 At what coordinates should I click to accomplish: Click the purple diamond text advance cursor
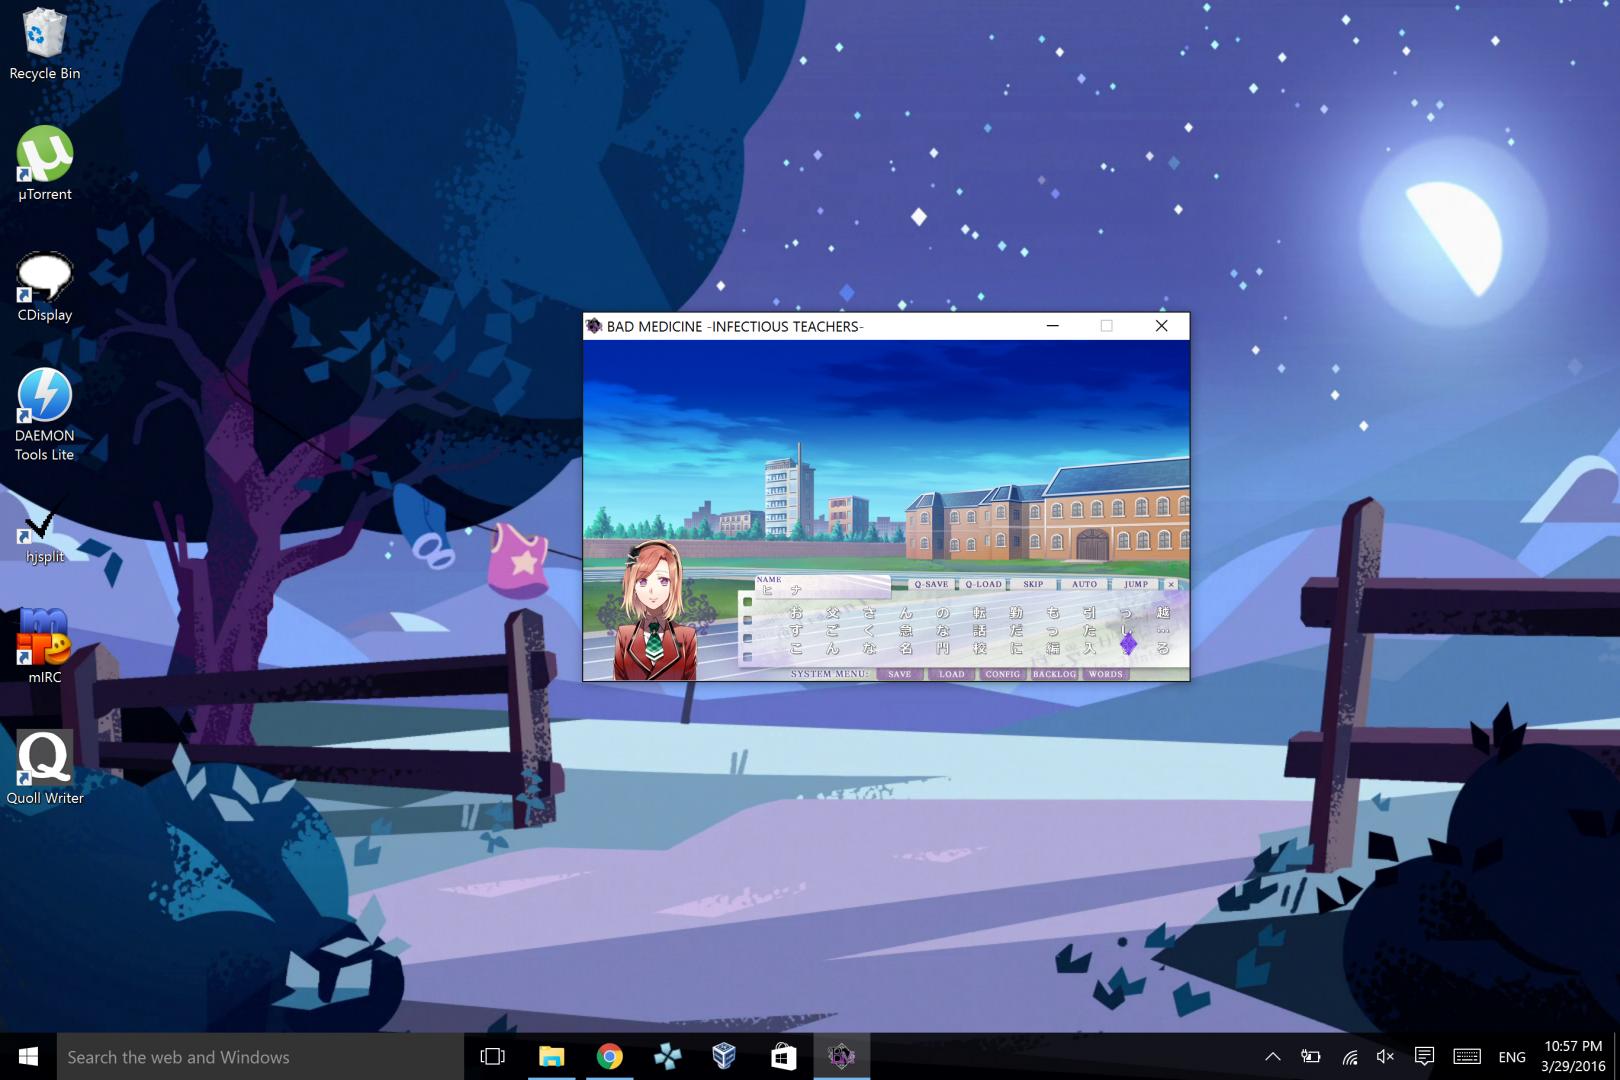coord(1128,645)
